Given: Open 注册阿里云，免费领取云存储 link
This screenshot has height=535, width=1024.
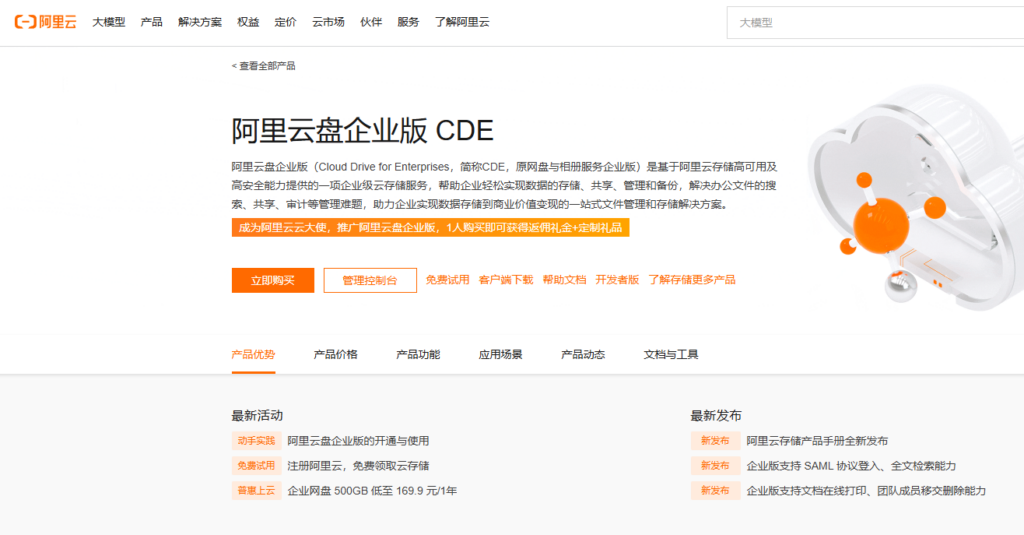Looking at the screenshot, I should [x=359, y=466].
